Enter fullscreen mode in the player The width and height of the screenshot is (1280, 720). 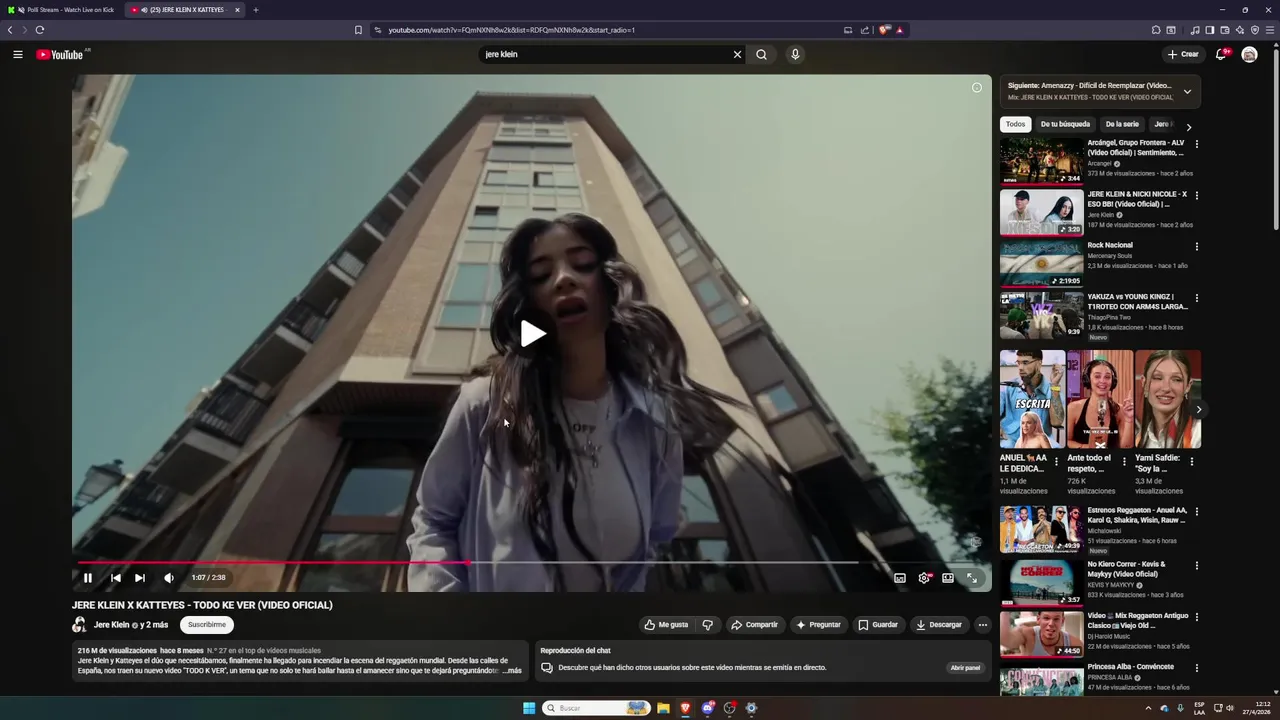tap(972, 578)
